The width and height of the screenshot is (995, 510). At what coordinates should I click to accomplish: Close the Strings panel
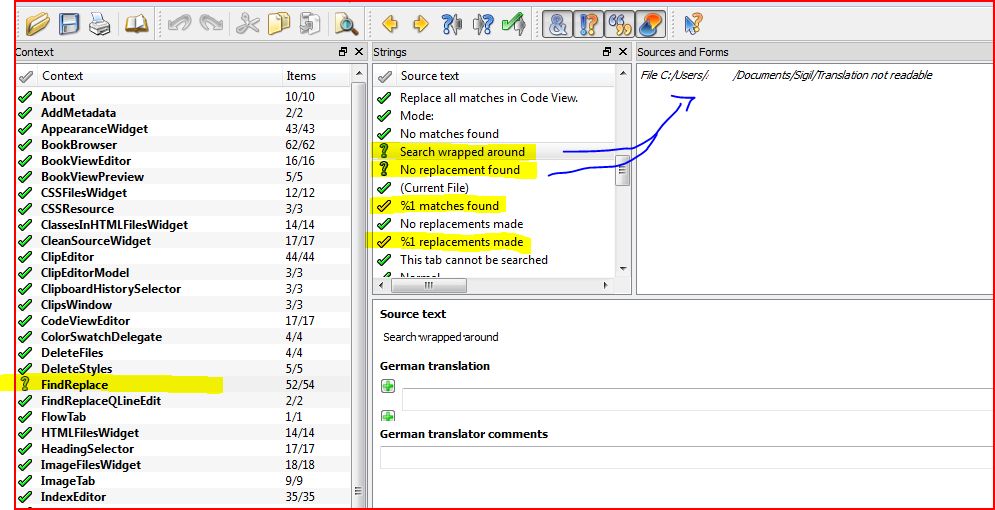(x=623, y=52)
